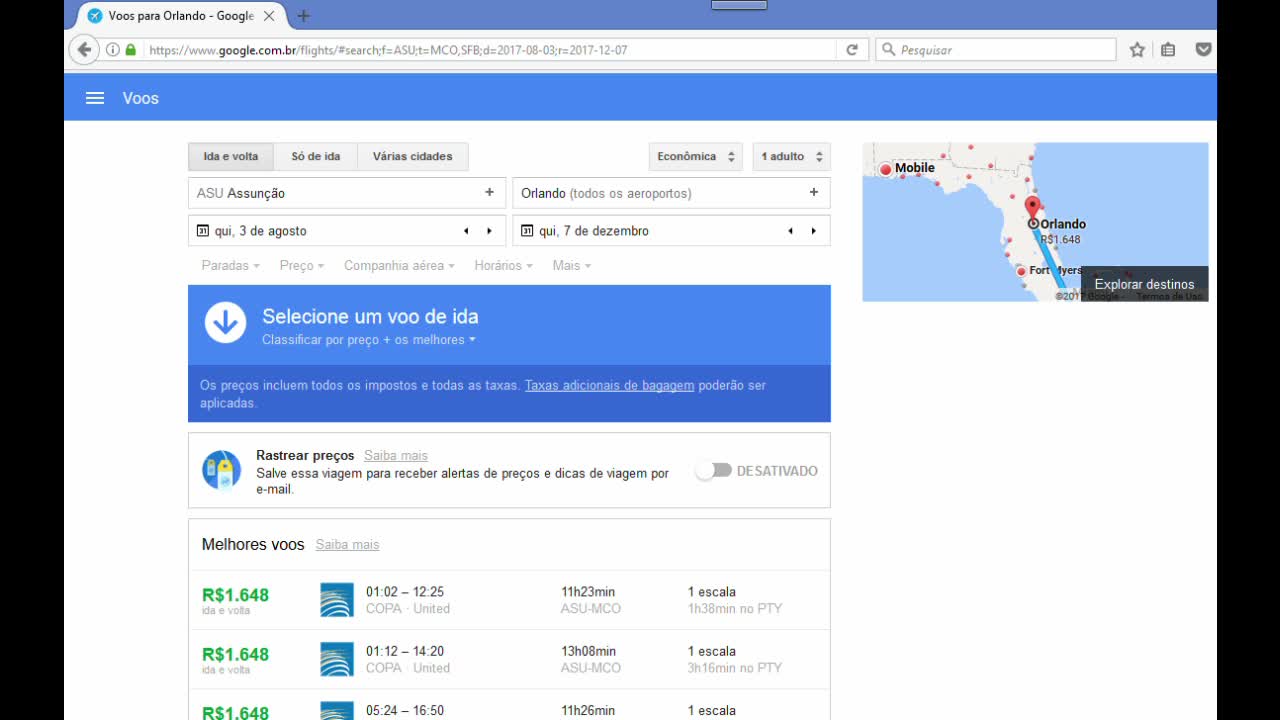The width and height of the screenshot is (1280, 720).
Task: Click the Orlando red pin on the map
Action: point(1033,209)
